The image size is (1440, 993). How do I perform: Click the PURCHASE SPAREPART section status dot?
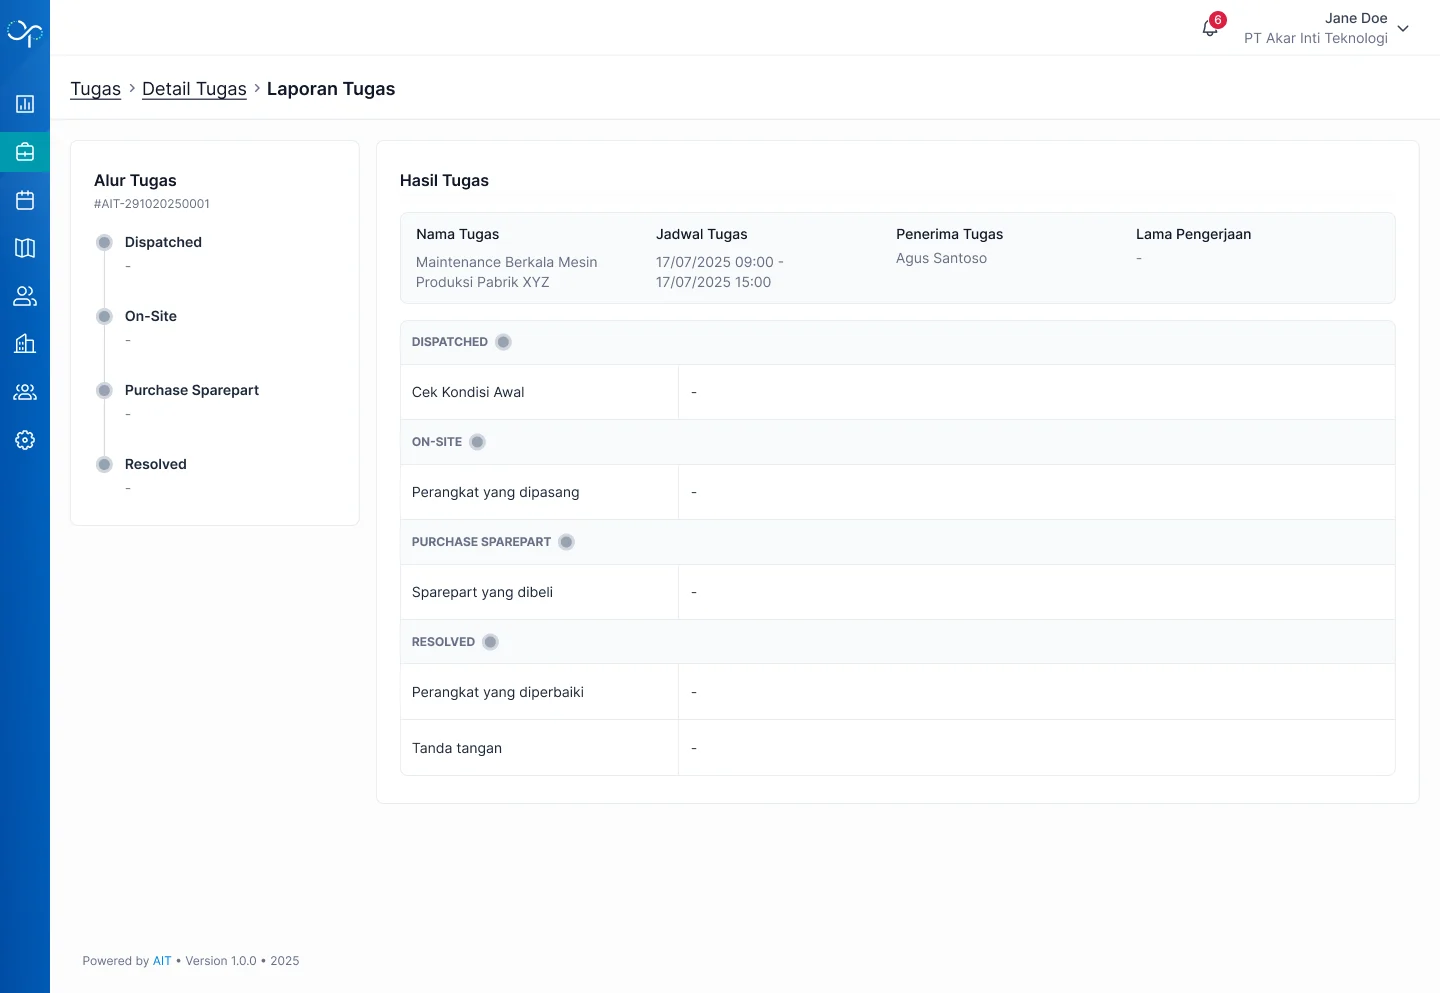pyautogui.click(x=567, y=542)
